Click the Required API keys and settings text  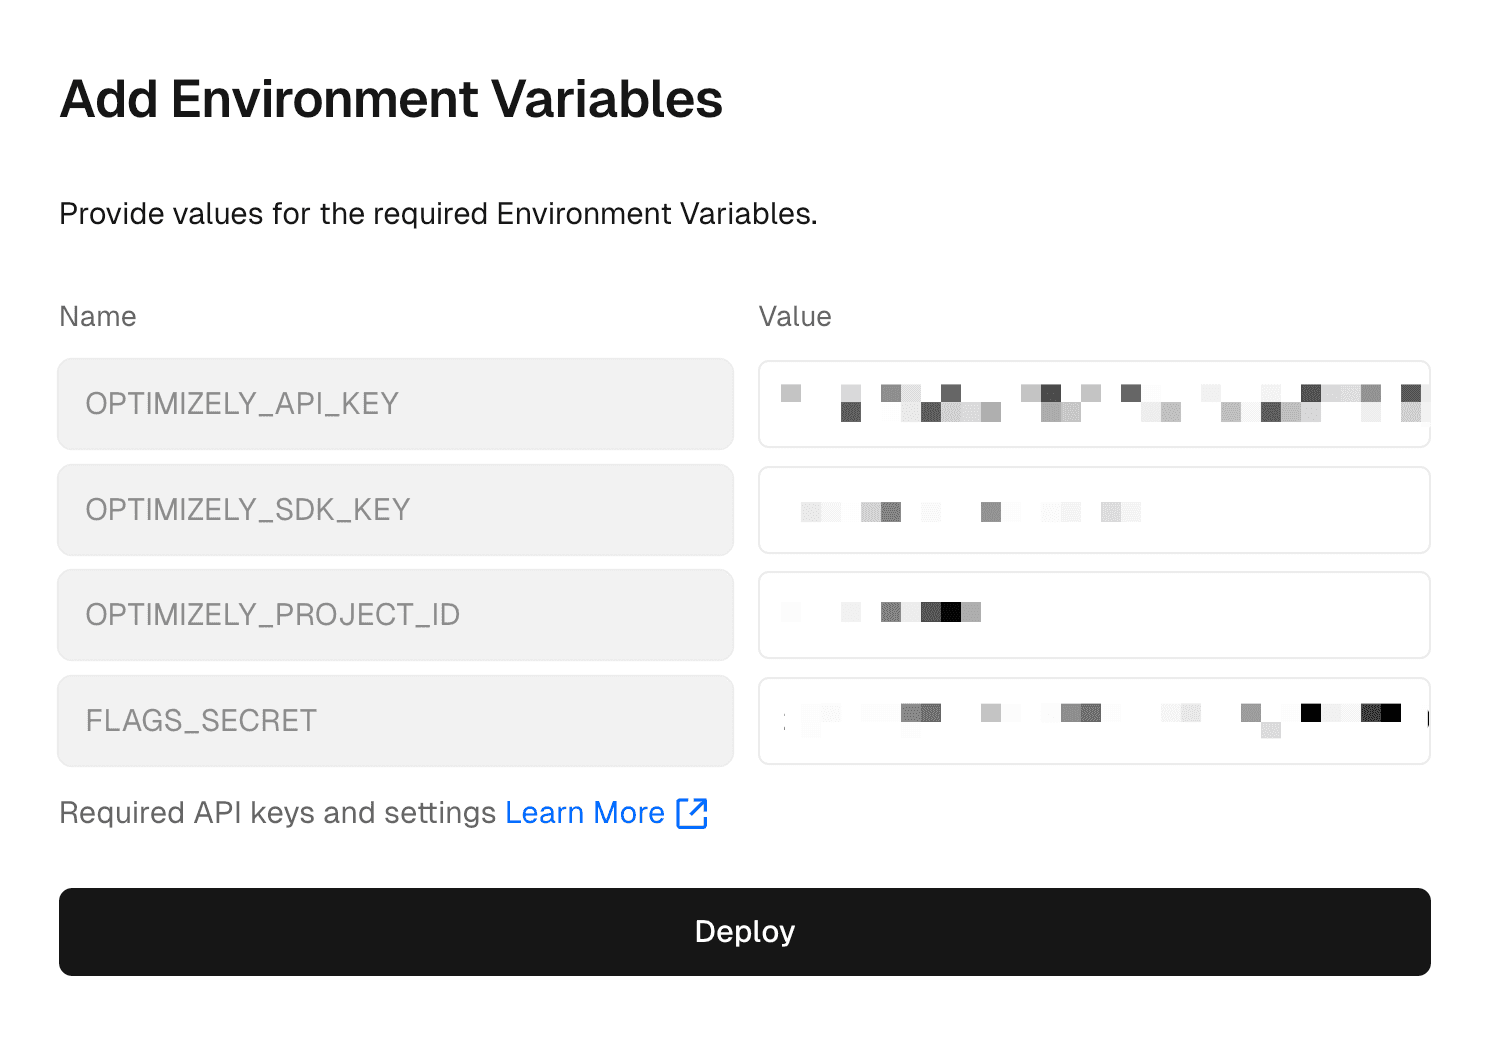[x=277, y=813]
